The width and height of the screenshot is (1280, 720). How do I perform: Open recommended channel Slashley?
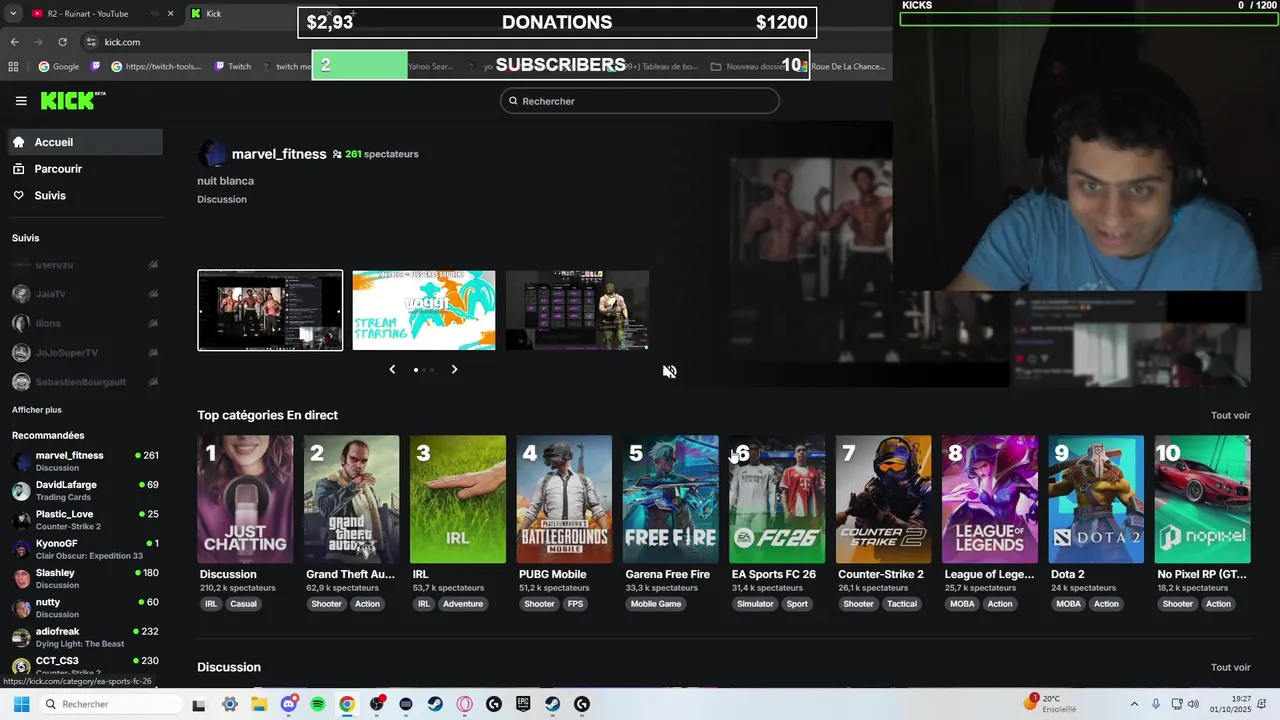85,578
